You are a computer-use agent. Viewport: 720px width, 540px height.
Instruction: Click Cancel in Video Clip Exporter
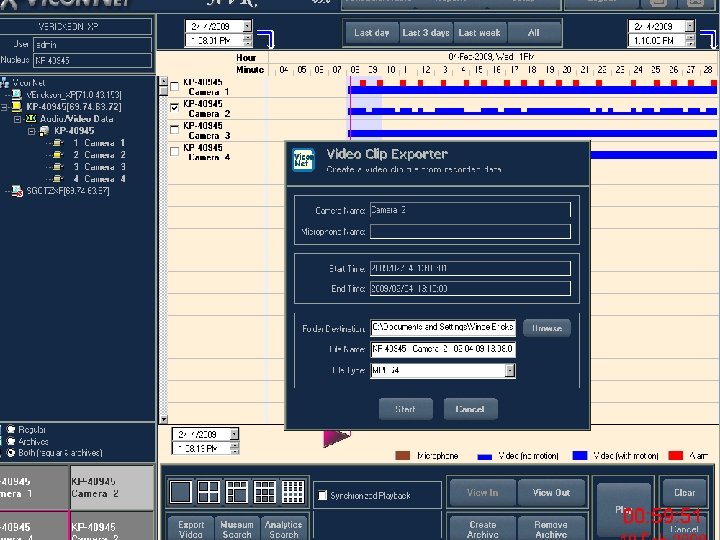click(470, 409)
